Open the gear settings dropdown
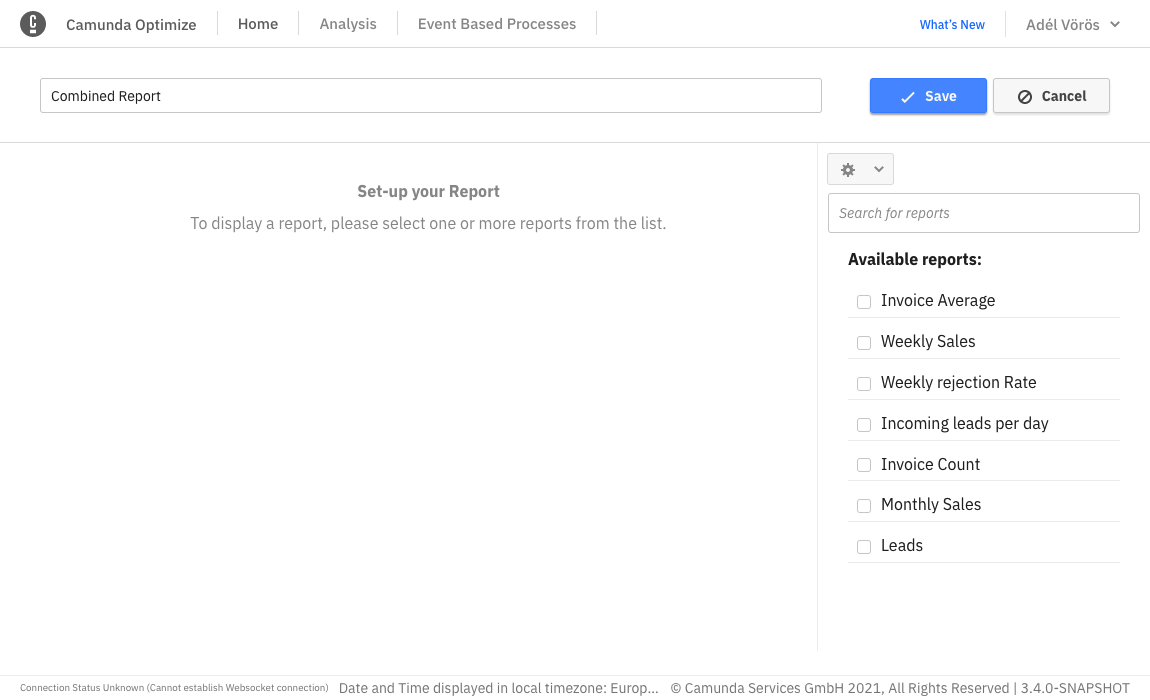Viewport: 1150px width, 700px height. 860,170
